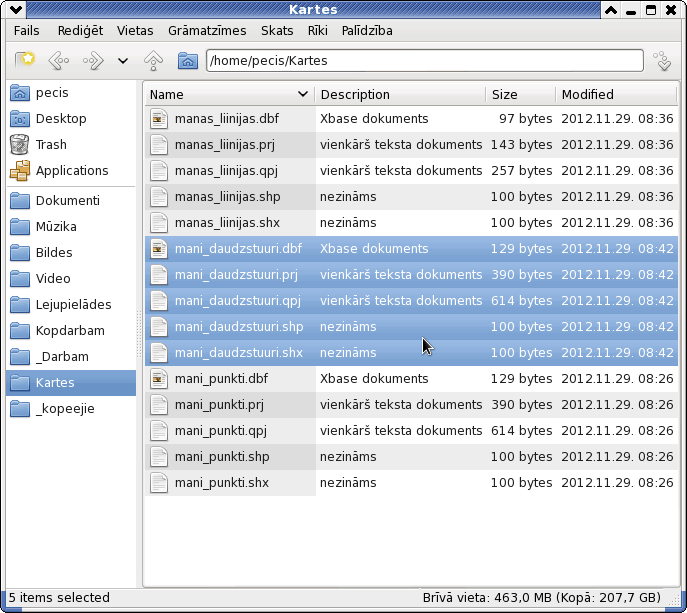This screenshot has height=613, width=687.
Task: Open the Bildes folder shortcut
Action: pyautogui.click(x=71, y=253)
